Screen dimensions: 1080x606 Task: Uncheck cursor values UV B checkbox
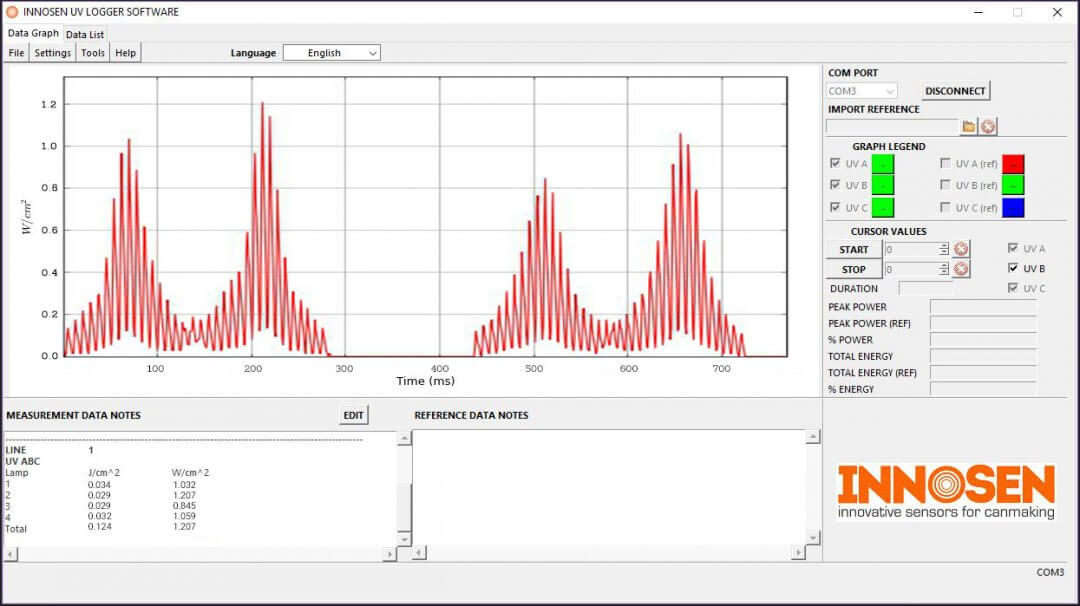[x=1012, y=268]
